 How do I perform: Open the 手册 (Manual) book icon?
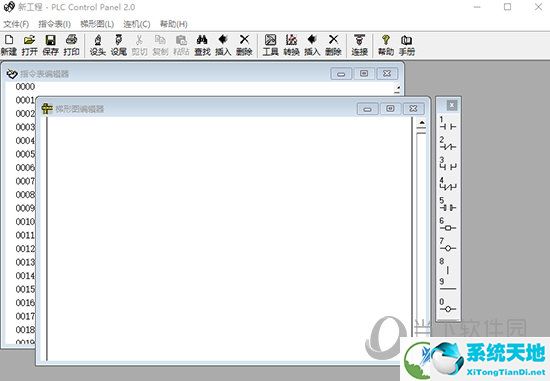tap(407, 45)
